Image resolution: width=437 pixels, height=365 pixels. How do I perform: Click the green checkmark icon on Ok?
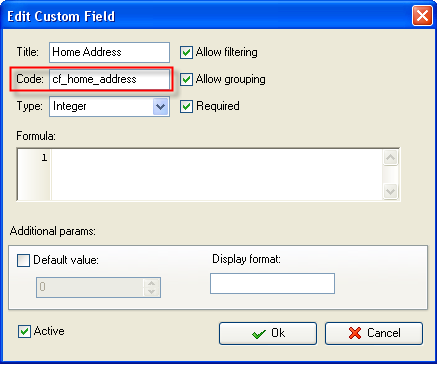click(x=259, y=334)
